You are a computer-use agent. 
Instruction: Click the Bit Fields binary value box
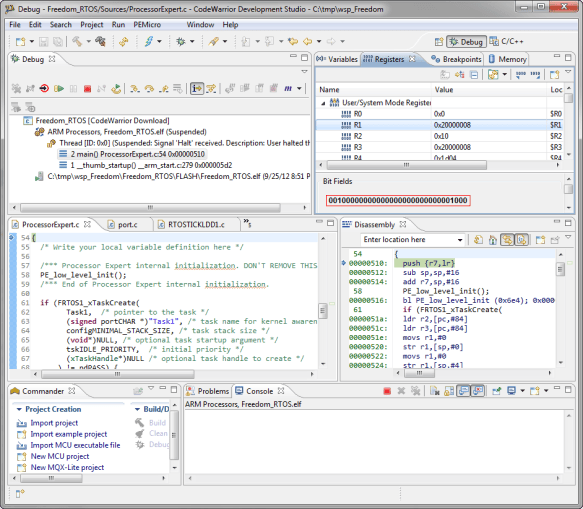pos(398,200)
